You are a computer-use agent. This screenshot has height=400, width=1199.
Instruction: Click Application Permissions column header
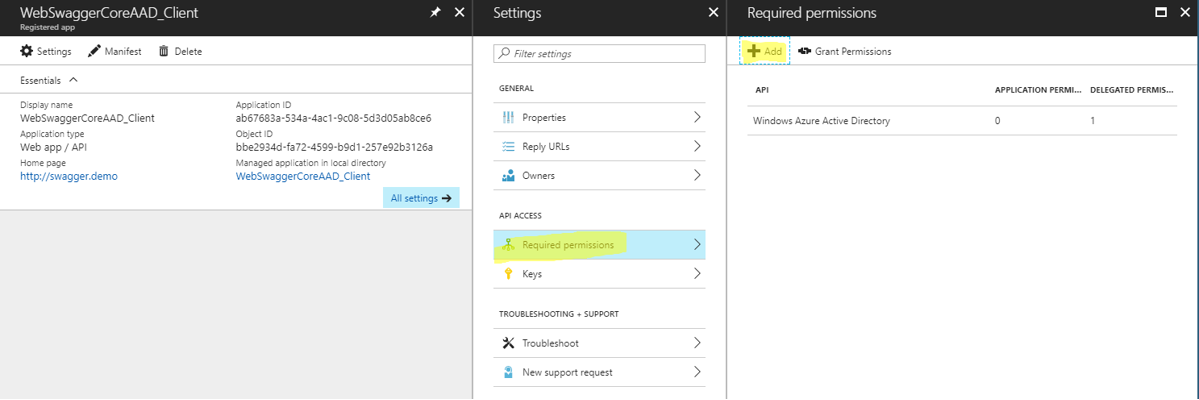pyautogui.click(x=1038, y=90)
